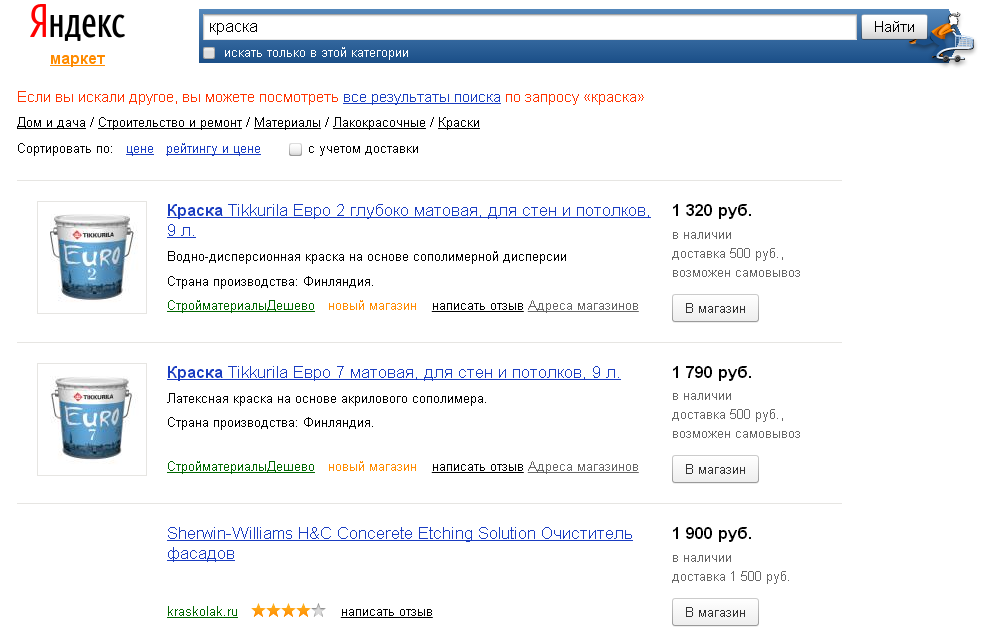Click Латексная краска description text

point(327,399)
